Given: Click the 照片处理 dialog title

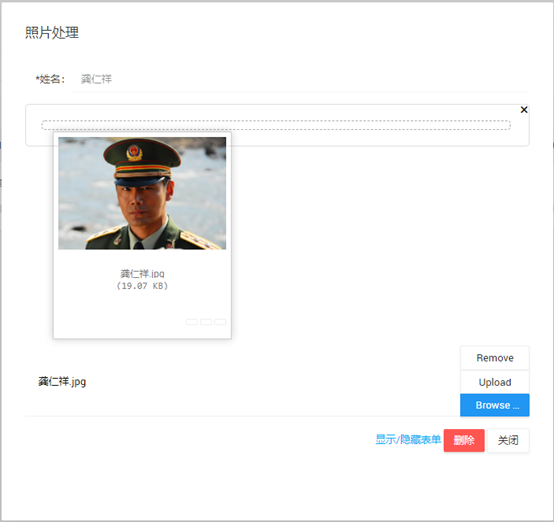Looking at the screenshot, I should point(52,33).
